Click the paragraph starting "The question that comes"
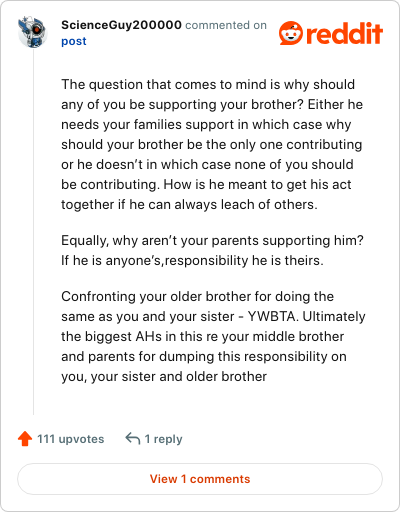 tap(212, 144)
